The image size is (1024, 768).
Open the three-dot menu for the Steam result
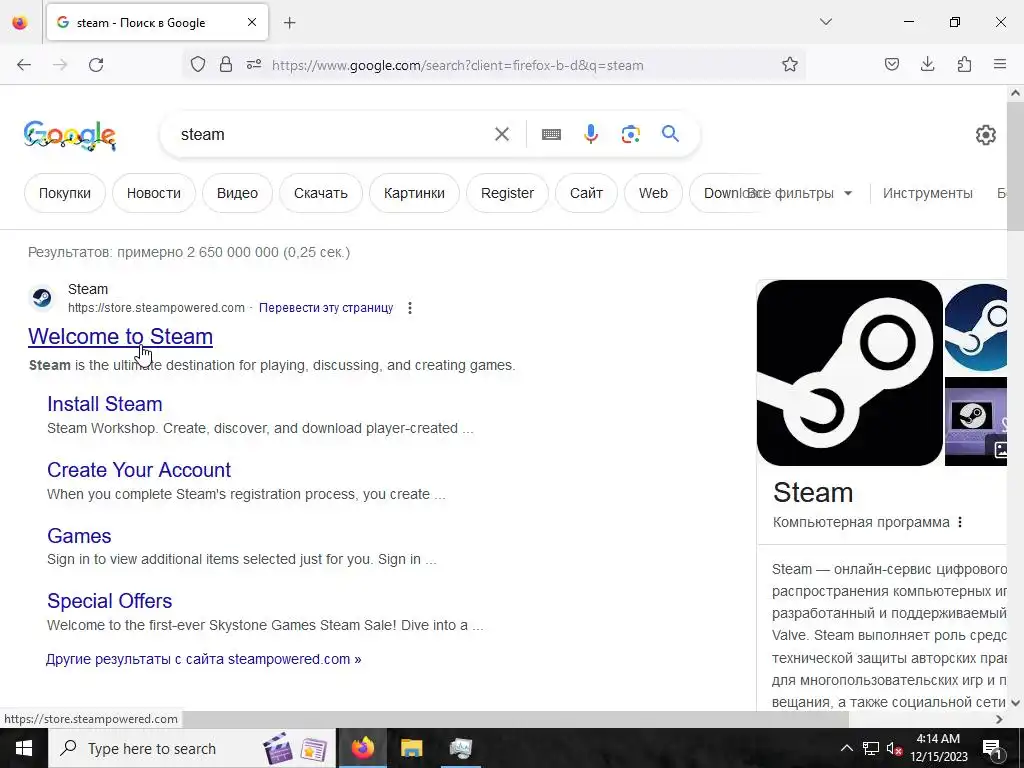(x=409, y=308)
